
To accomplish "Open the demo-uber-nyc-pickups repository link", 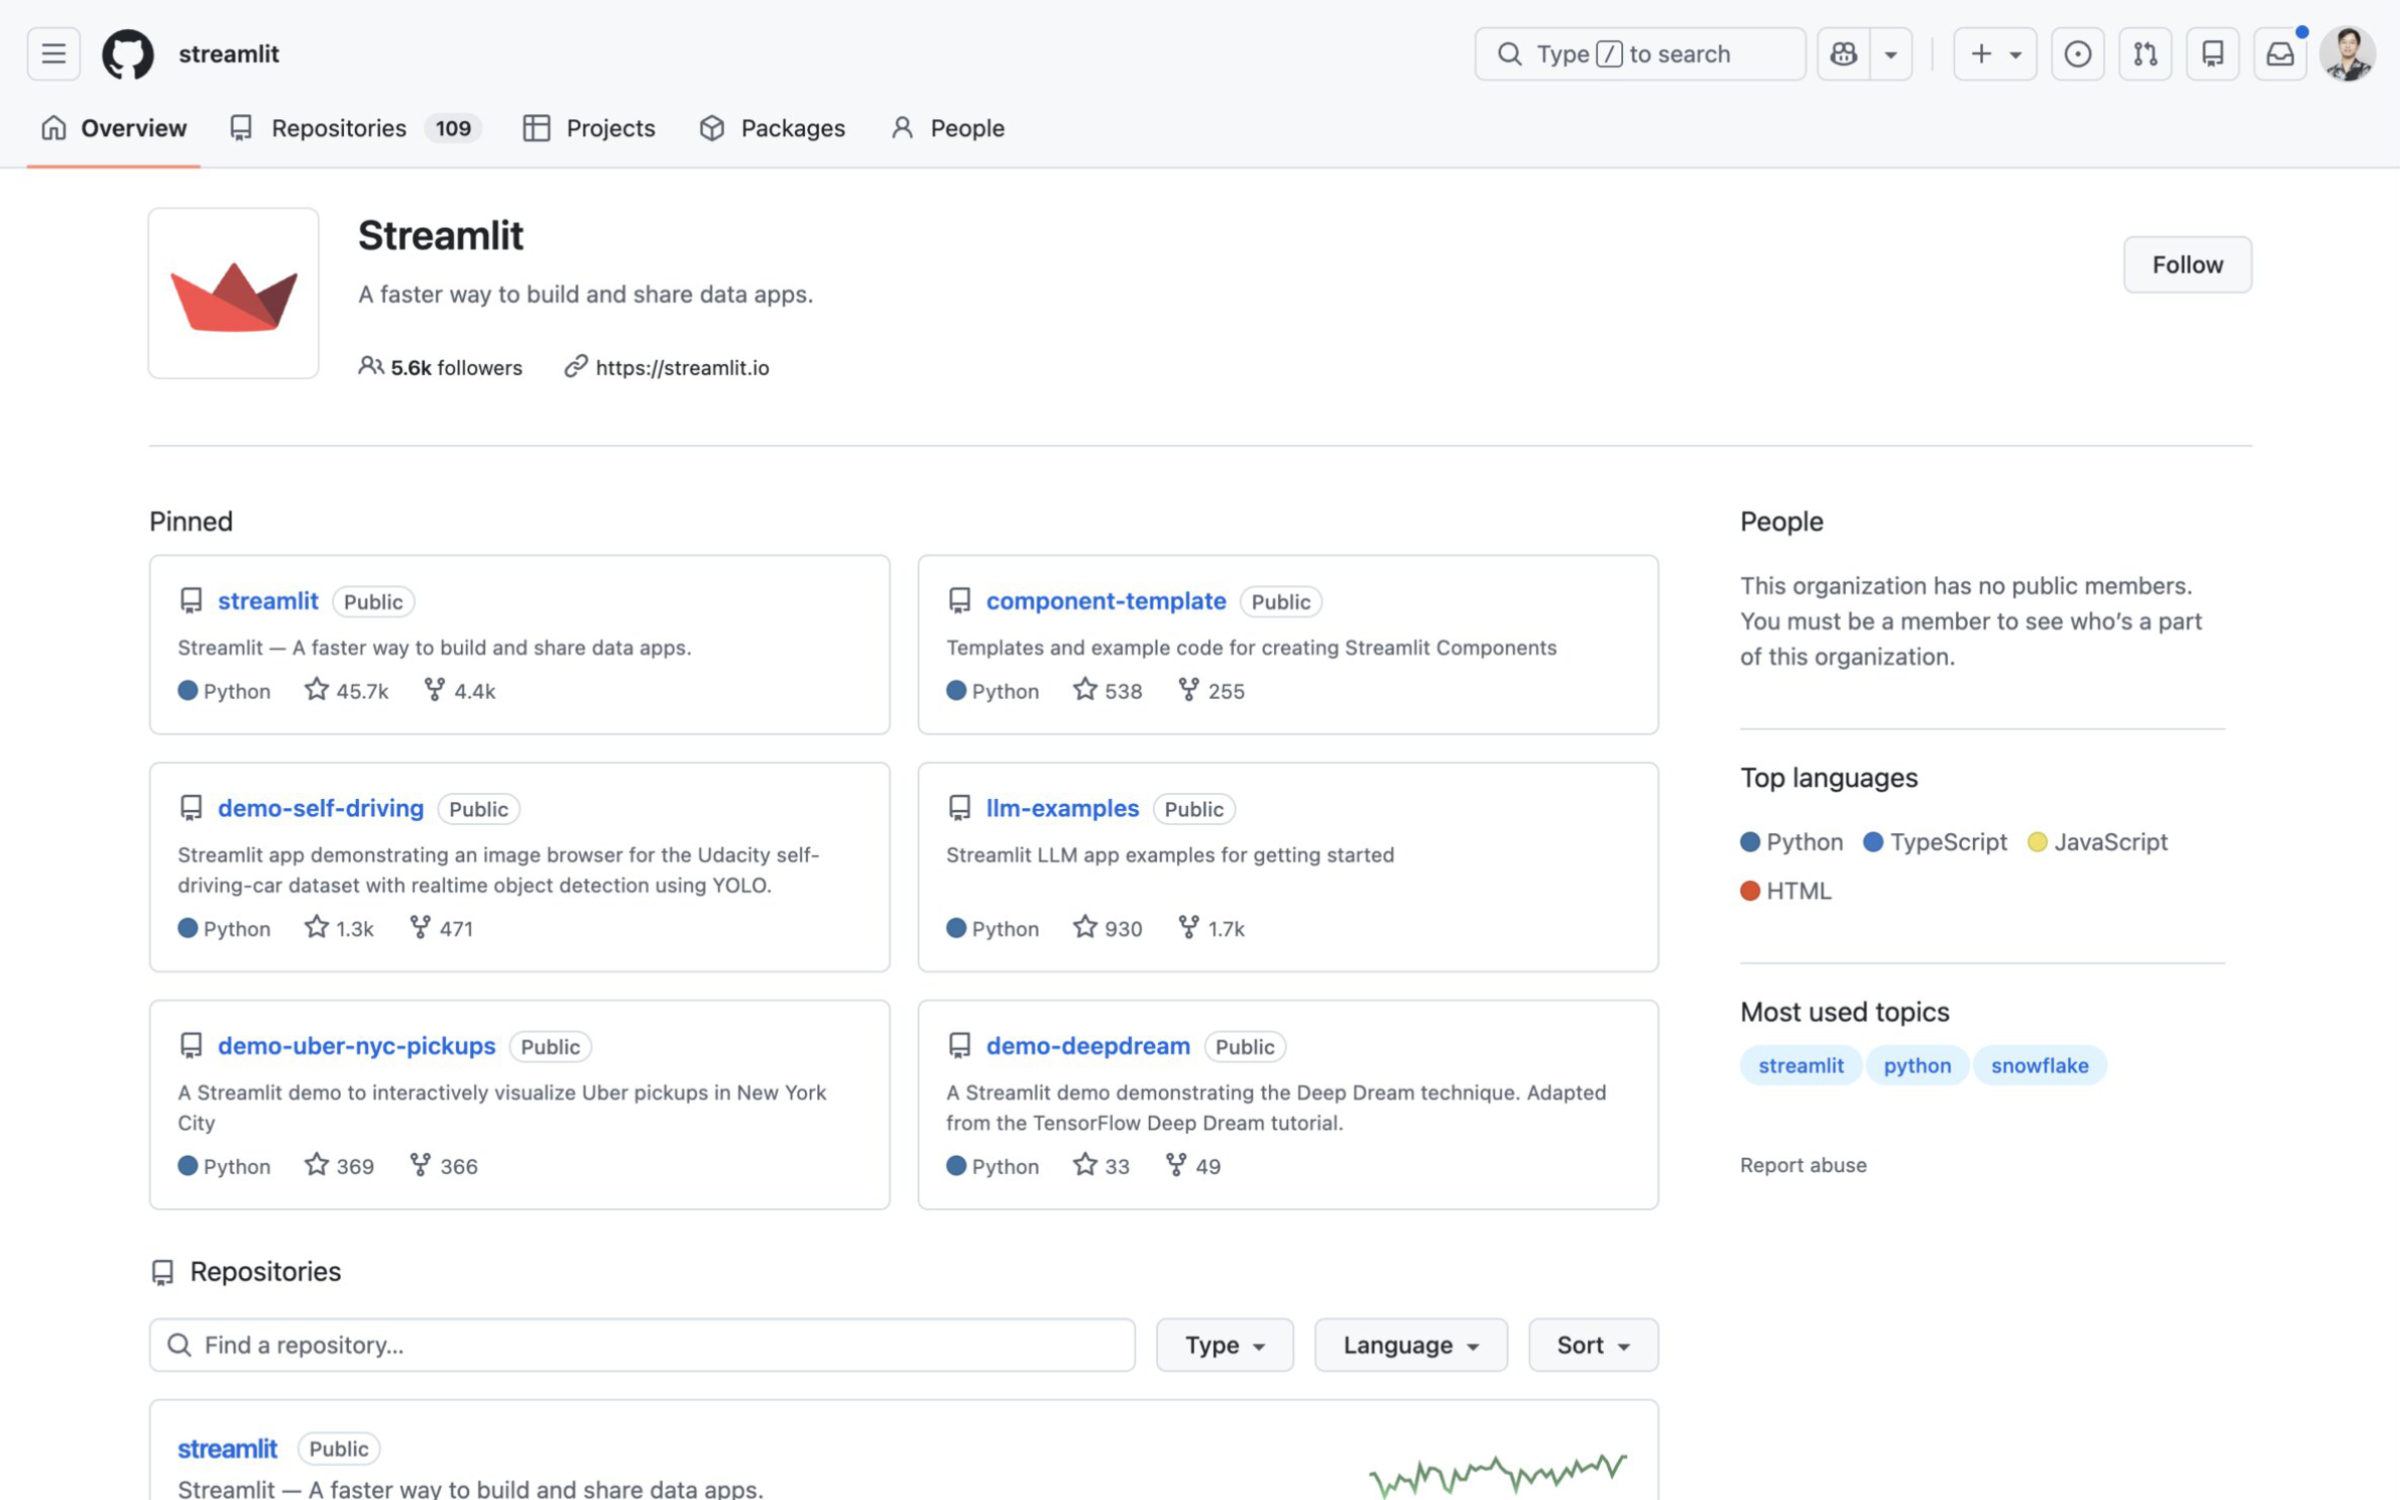I will point(356,1045).
